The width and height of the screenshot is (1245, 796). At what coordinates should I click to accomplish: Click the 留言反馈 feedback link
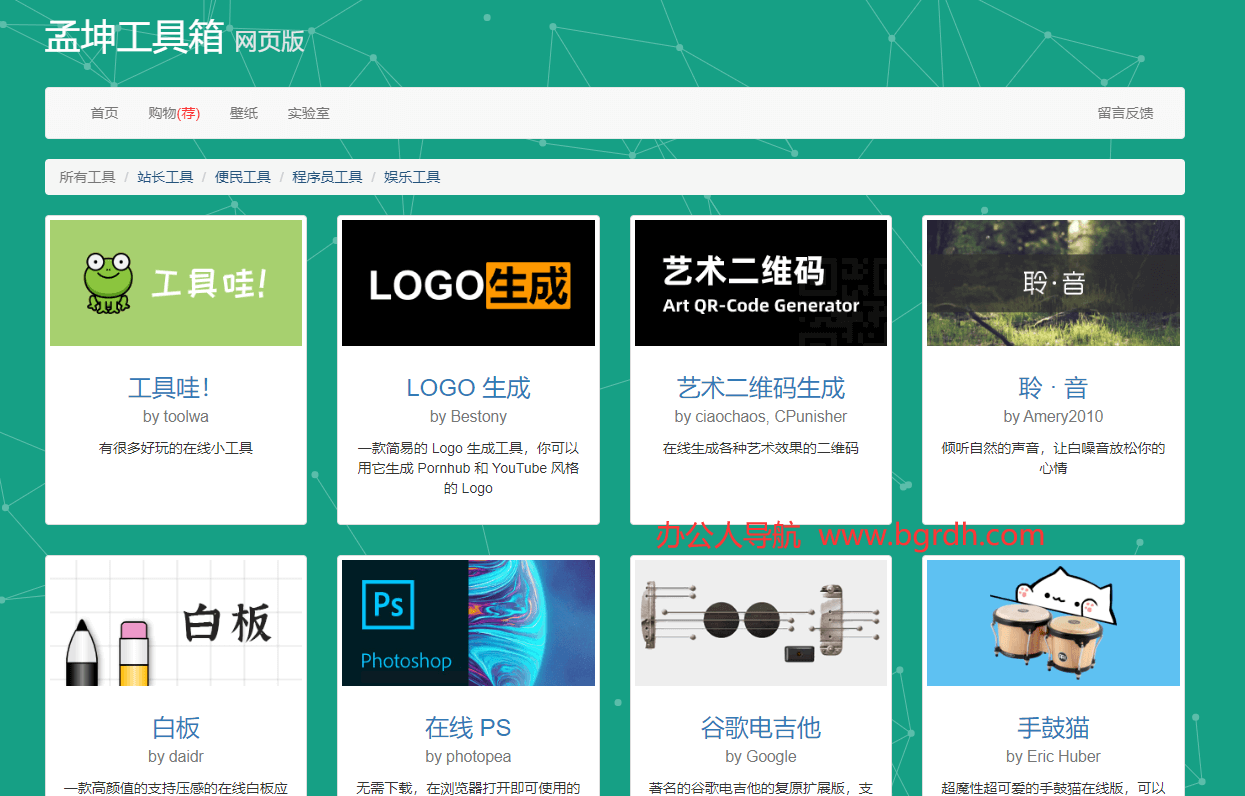[1128, 113]
